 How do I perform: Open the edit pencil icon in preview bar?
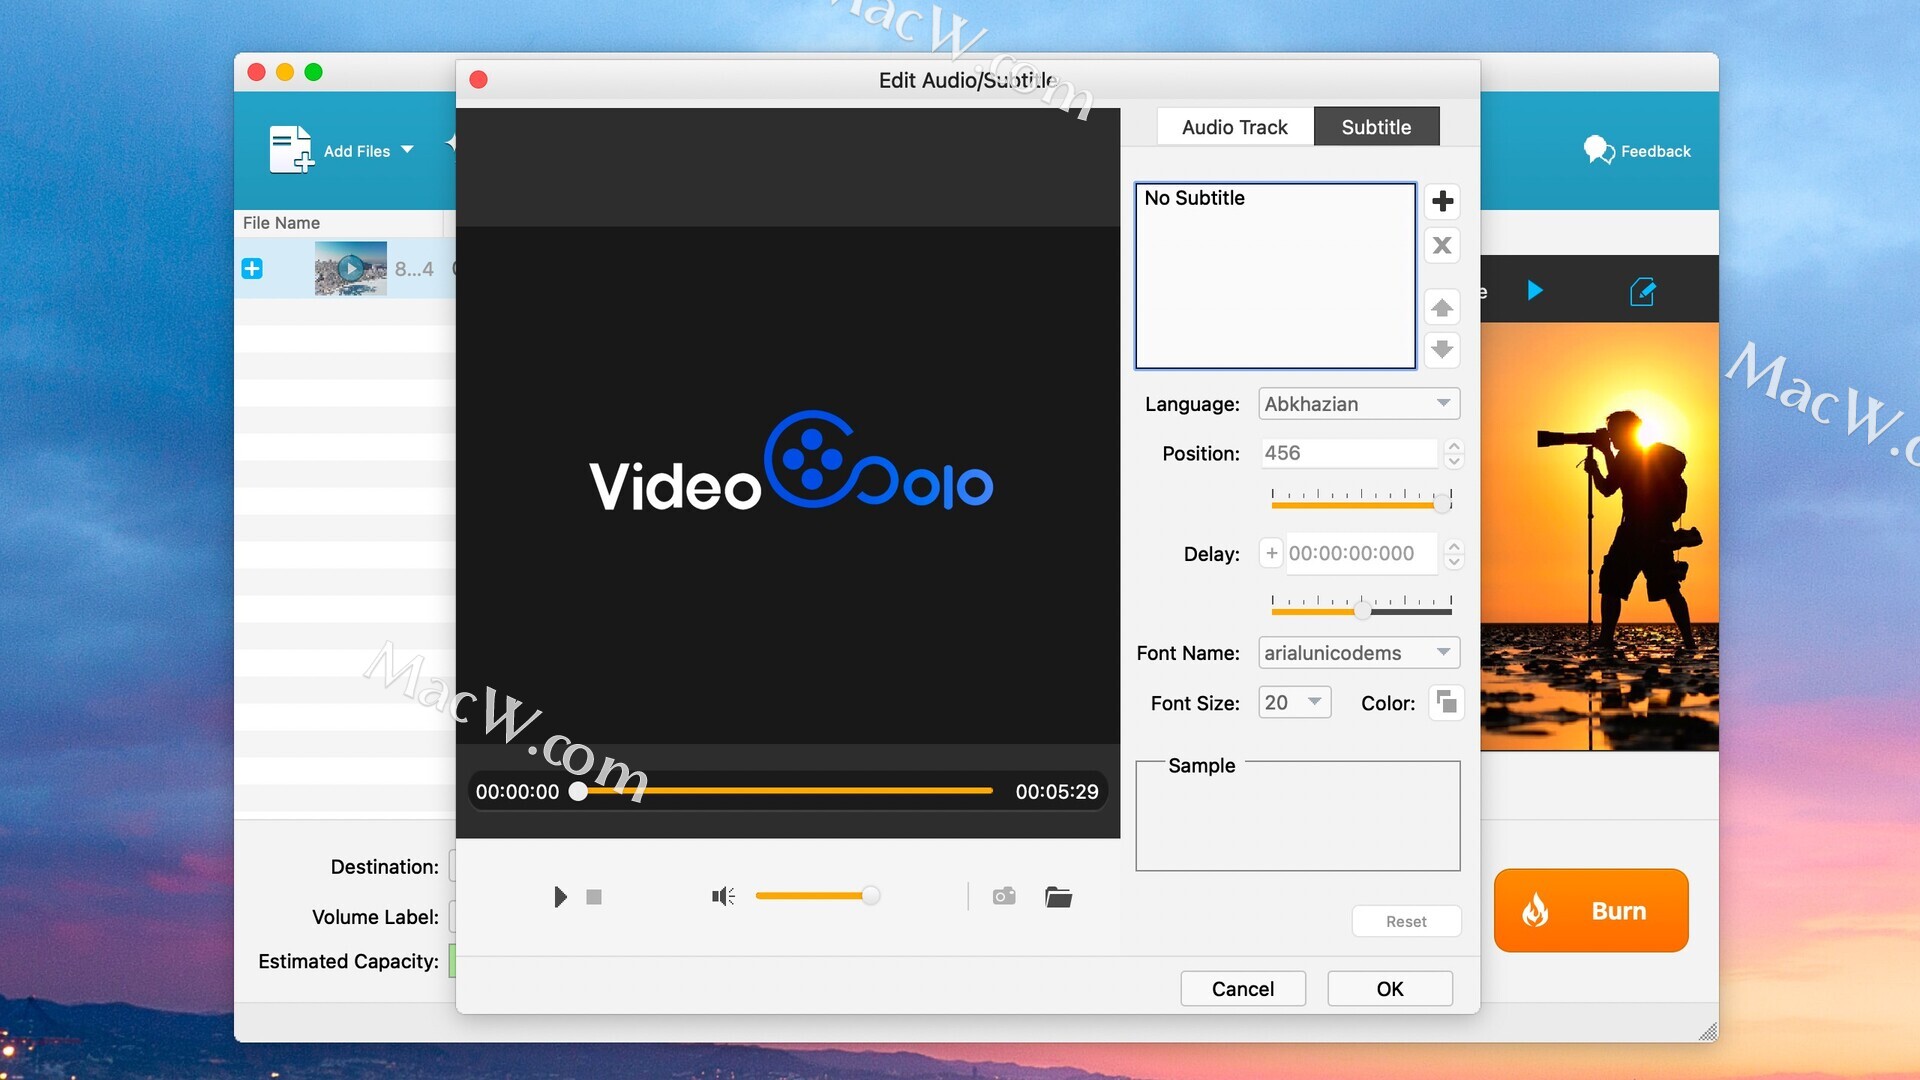tap(1642, 292)
